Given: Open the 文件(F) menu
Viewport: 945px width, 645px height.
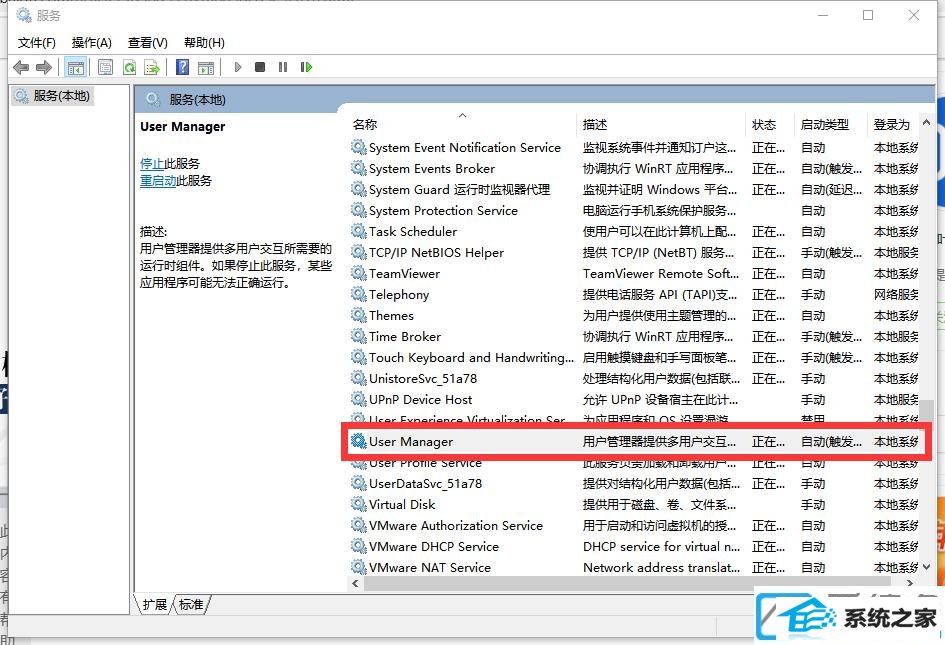Looking at the screenshot, I should 37,43.
